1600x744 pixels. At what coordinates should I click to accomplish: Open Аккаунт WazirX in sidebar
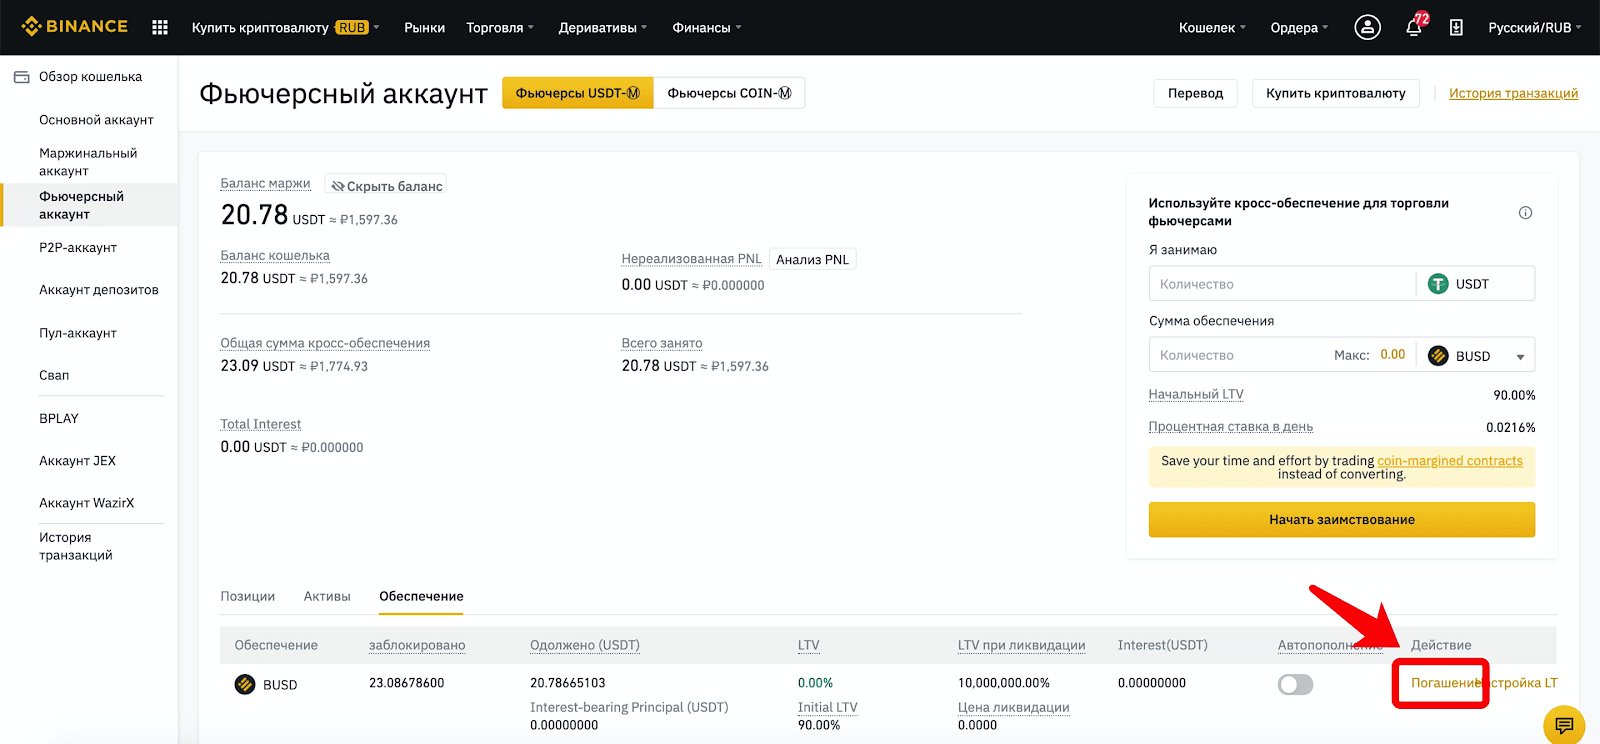tap(86, 503)
